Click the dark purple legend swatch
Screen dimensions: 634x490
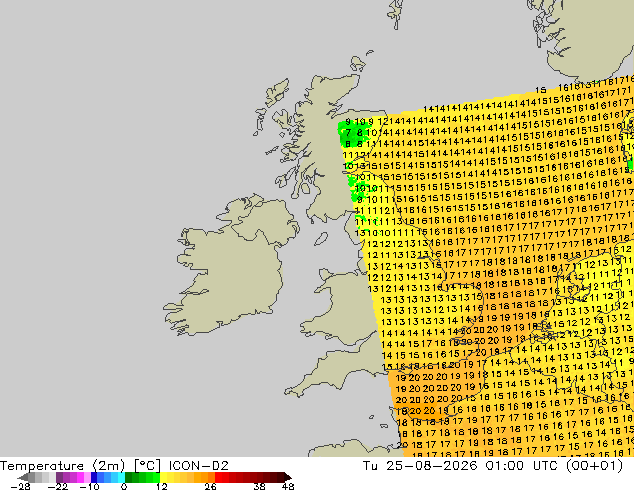click(x=59, y=477)
